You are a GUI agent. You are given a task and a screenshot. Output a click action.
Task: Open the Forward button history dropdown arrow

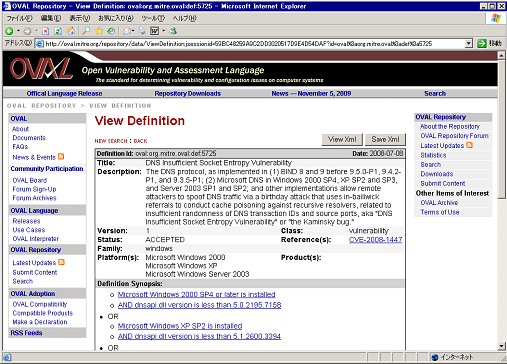(x=36, y=31)
